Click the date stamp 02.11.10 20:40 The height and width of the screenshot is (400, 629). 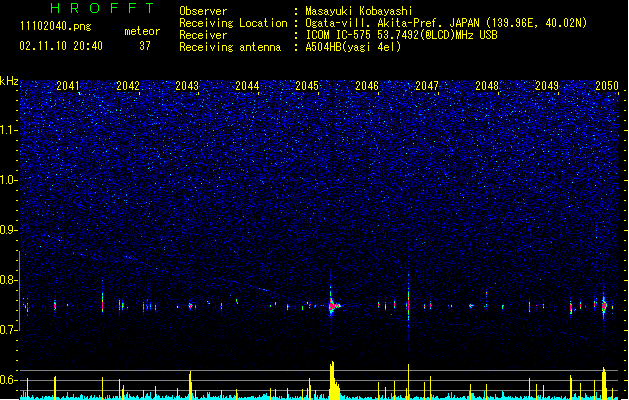(x=61, y=46)
